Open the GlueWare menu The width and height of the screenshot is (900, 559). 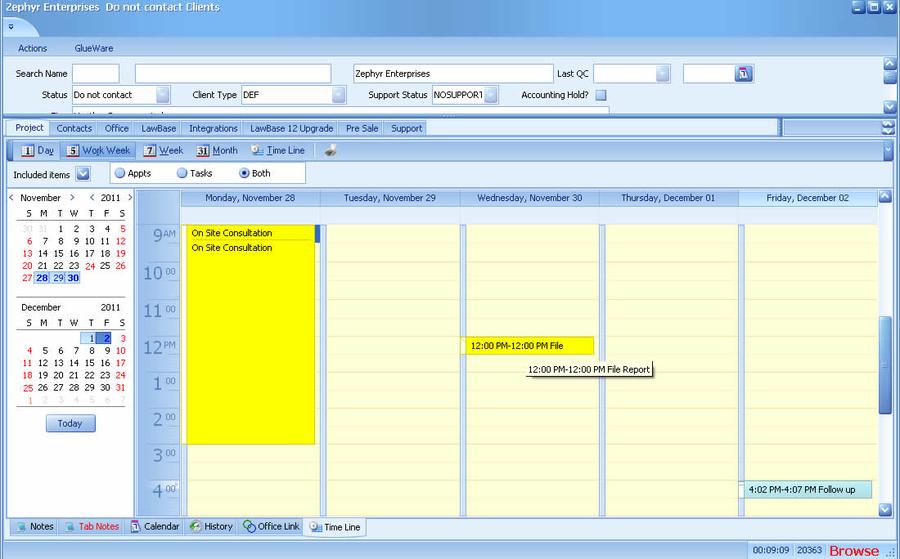coord(94,48)
